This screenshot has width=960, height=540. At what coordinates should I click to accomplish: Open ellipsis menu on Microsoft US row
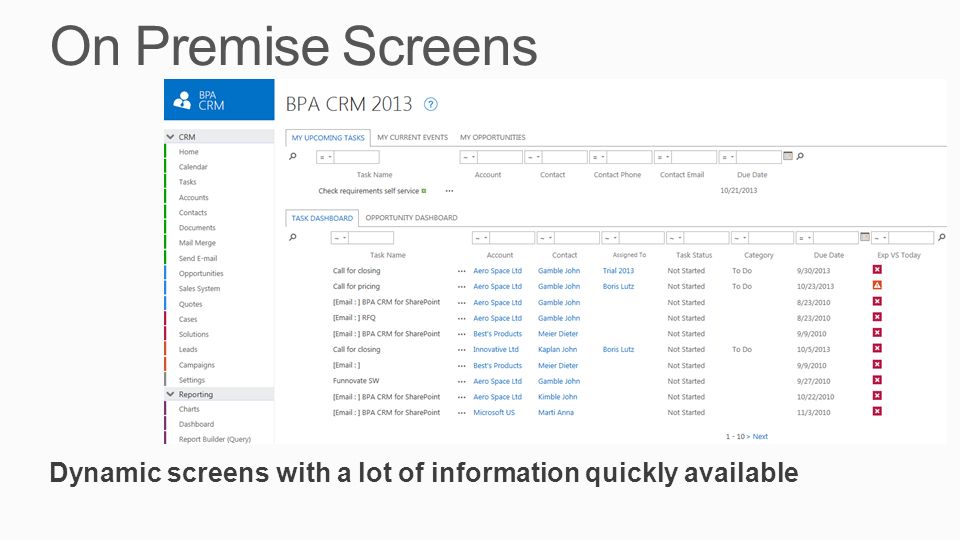(x=462, y=413)
